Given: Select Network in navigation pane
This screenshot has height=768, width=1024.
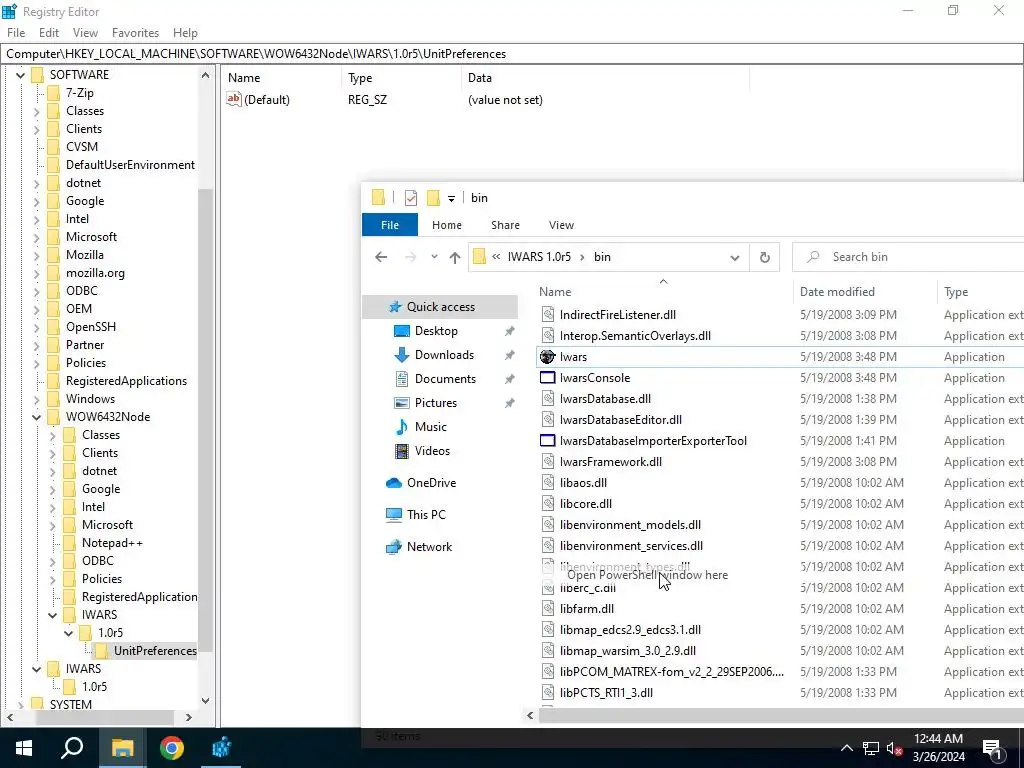Looking at the screenshot, I should tap(429, 547).
